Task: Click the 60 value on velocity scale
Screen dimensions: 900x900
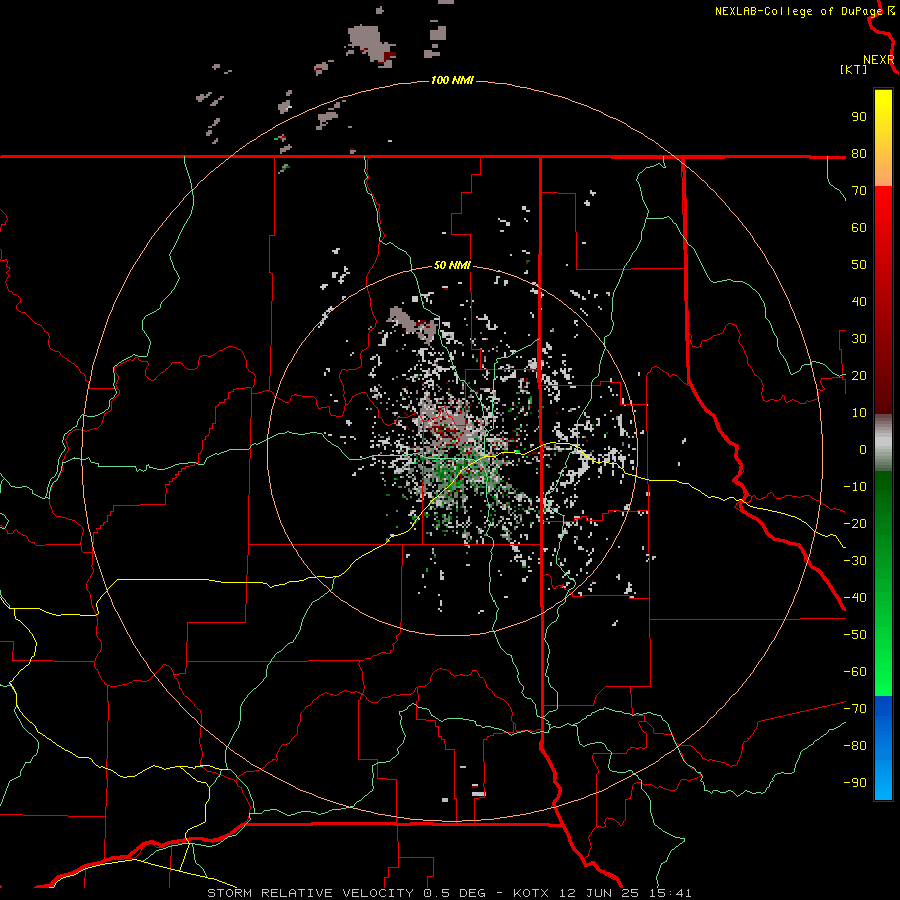Action: pyautogui.click(x=859, y=227)
